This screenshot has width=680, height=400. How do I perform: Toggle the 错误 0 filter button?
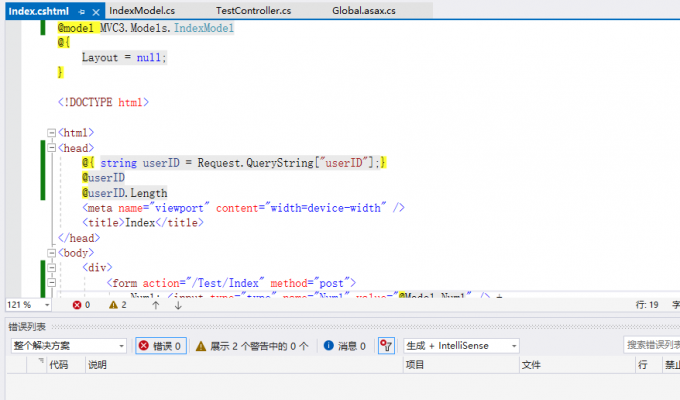[x=161, y=346]
